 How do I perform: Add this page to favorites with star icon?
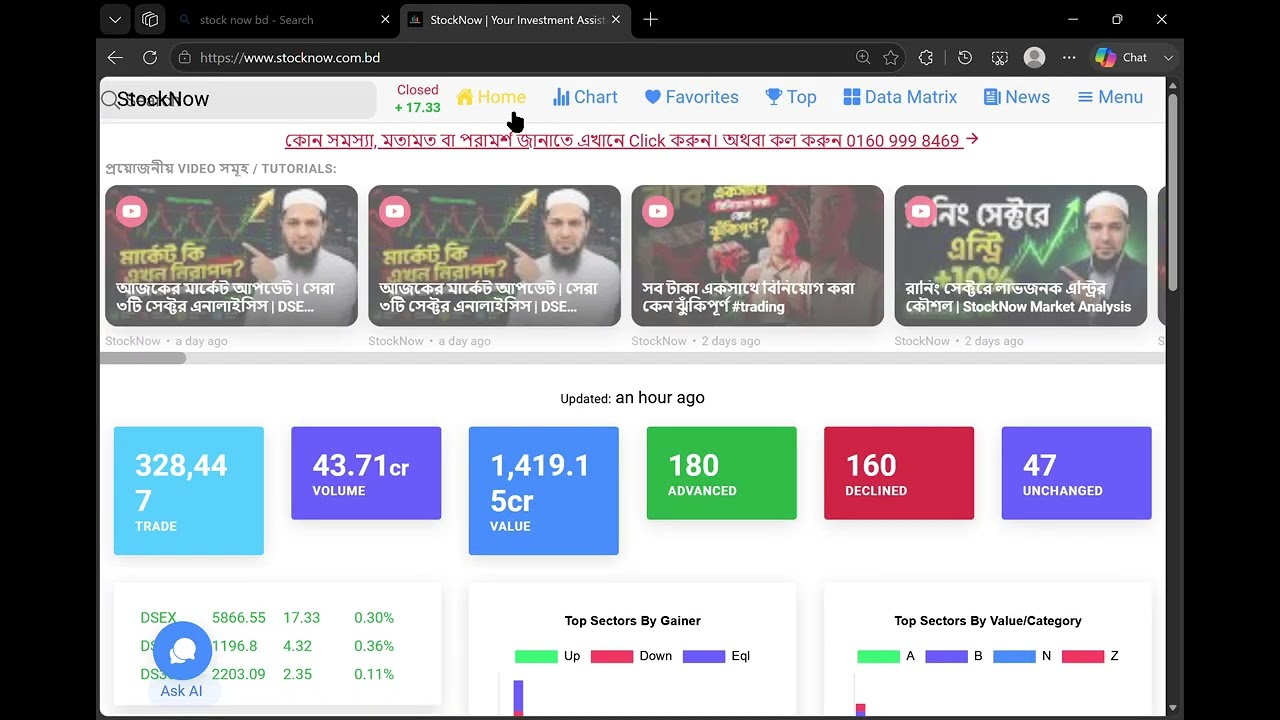pos(891,58)
